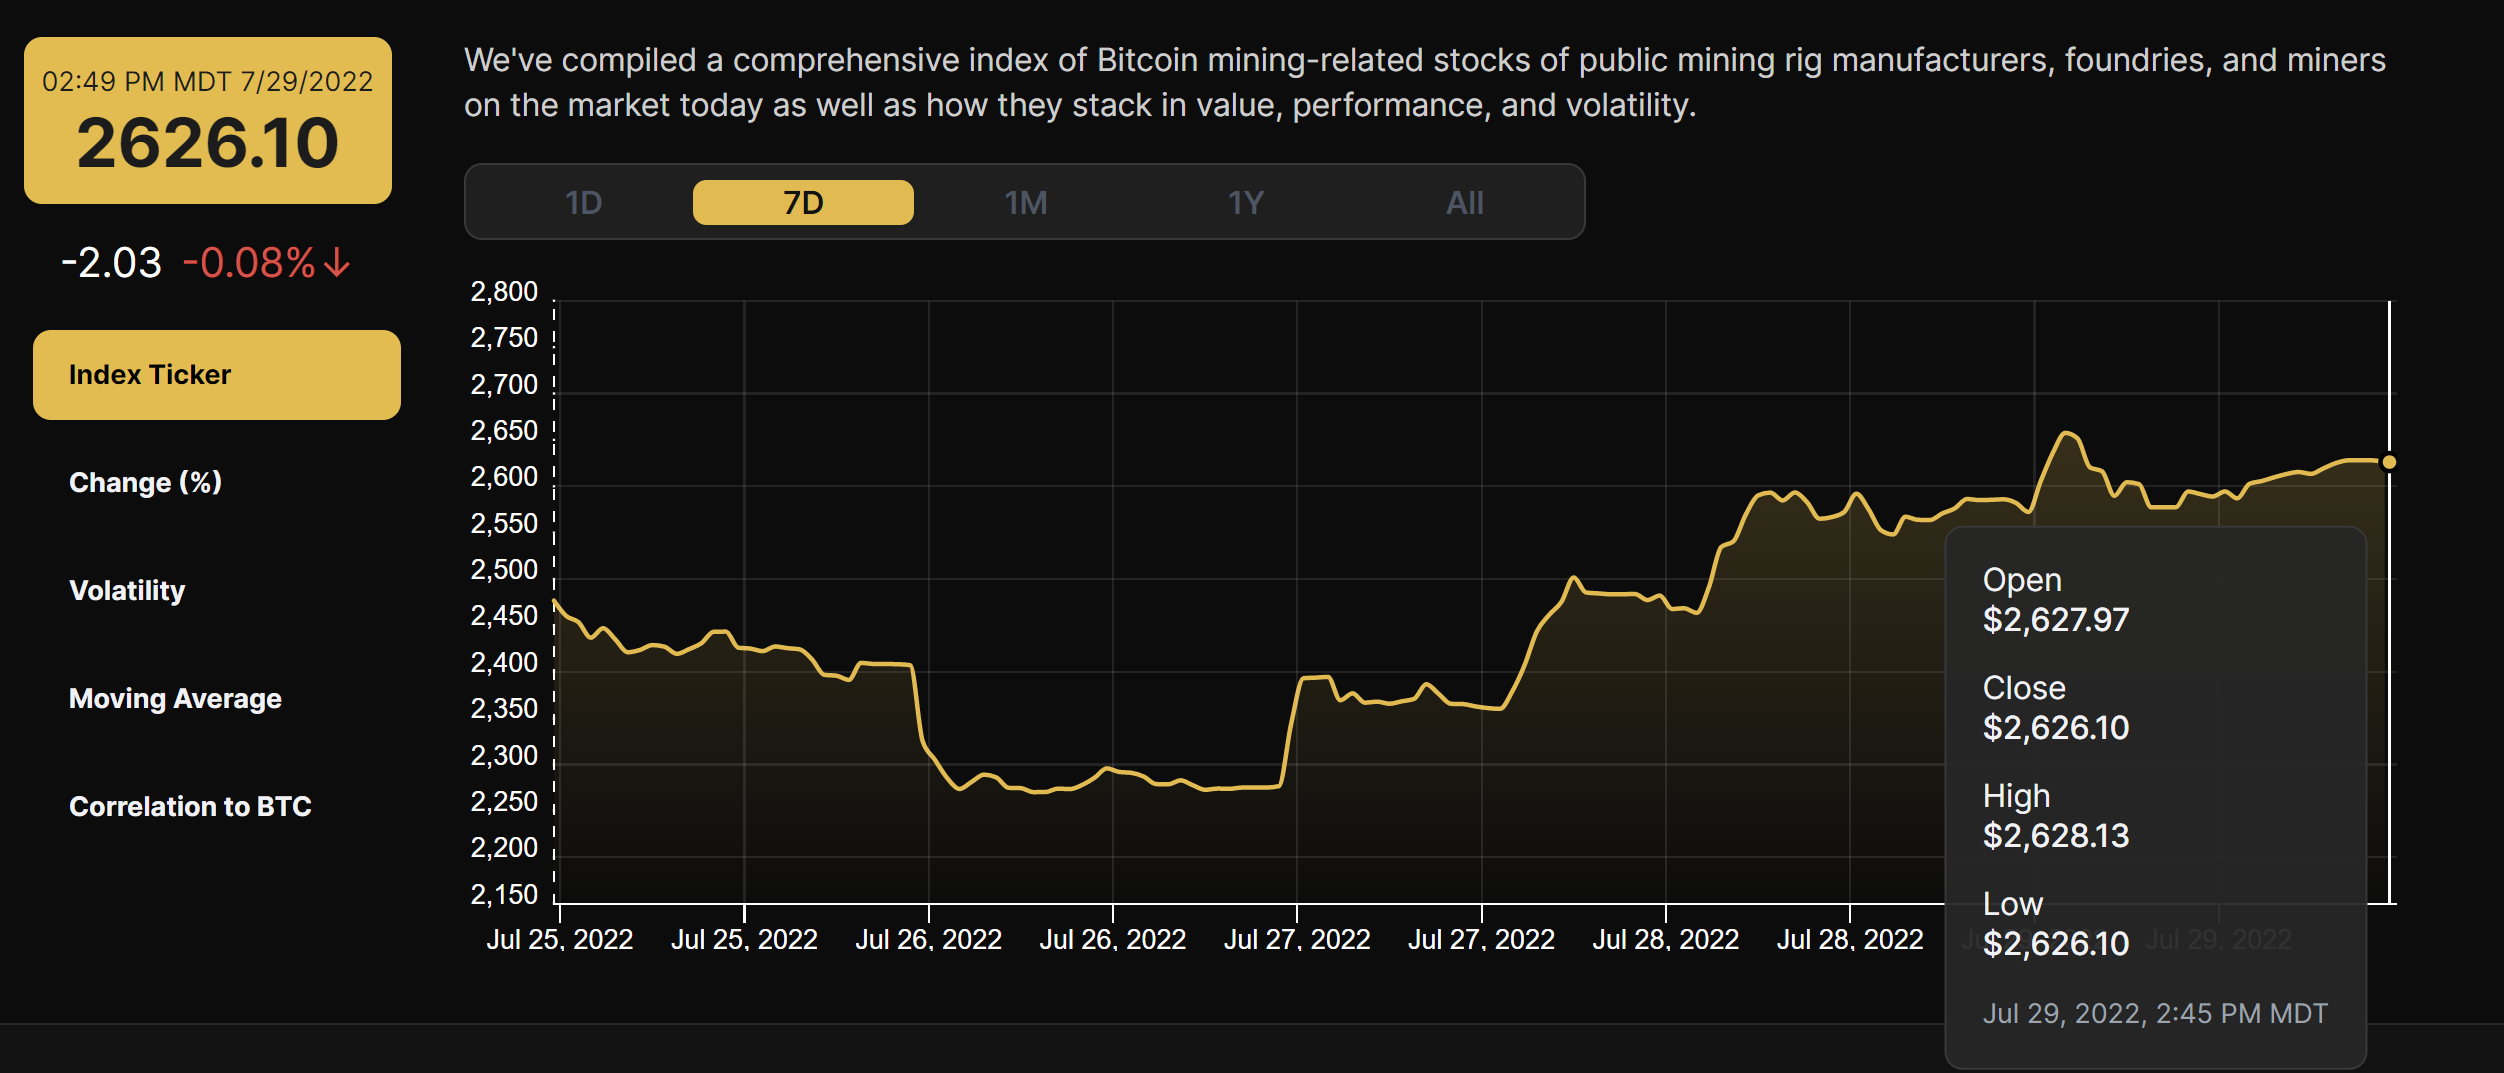The image size is (2504, 1073).
Task: View the Volatility metric
Action: tap(126, 590)
